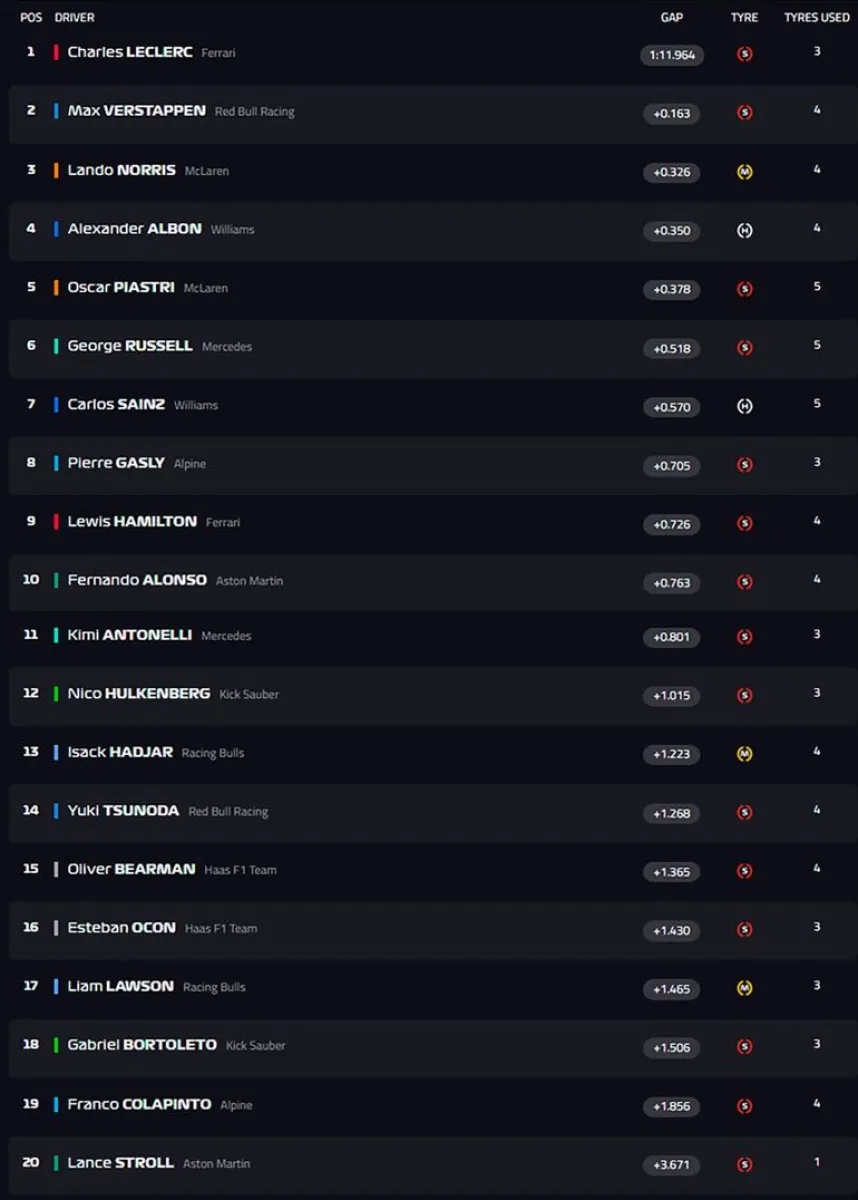858x1200 pixels.
Task: Click the TYRES USED column header
Action: pyautogui.click(x=816, y=18)
